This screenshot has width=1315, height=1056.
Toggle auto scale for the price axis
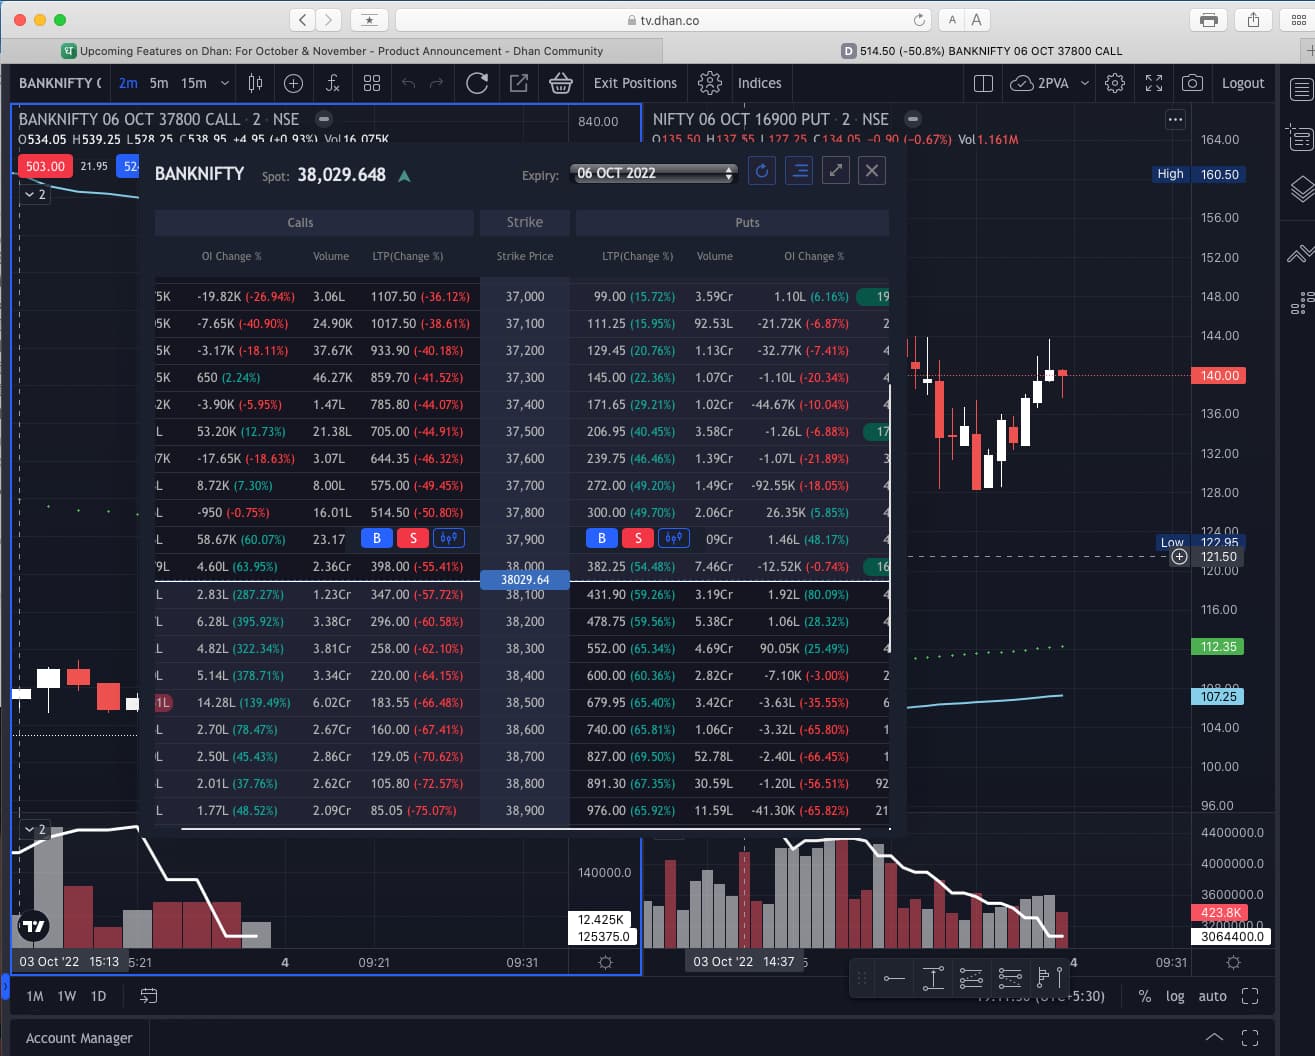pos(1212,996)
